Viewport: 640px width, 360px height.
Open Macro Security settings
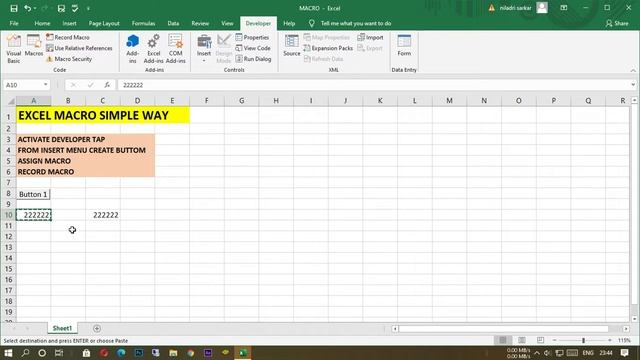(69, 59)
